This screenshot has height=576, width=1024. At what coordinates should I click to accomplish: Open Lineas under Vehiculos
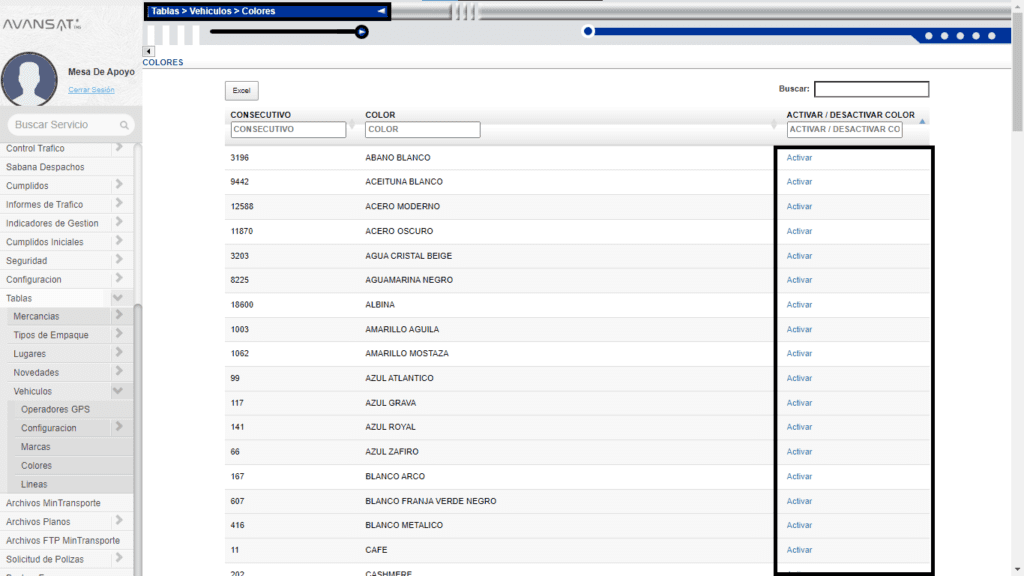point(34,484)
